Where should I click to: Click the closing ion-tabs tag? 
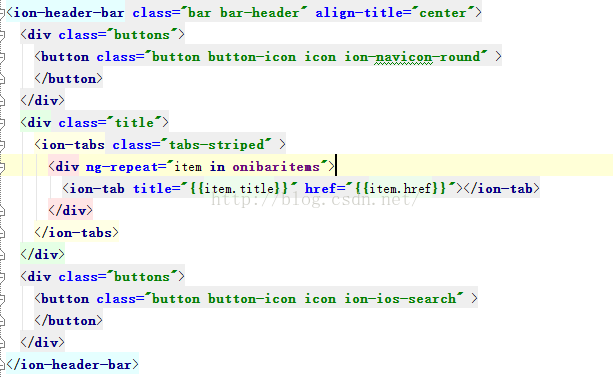click(x=76, y=233)
